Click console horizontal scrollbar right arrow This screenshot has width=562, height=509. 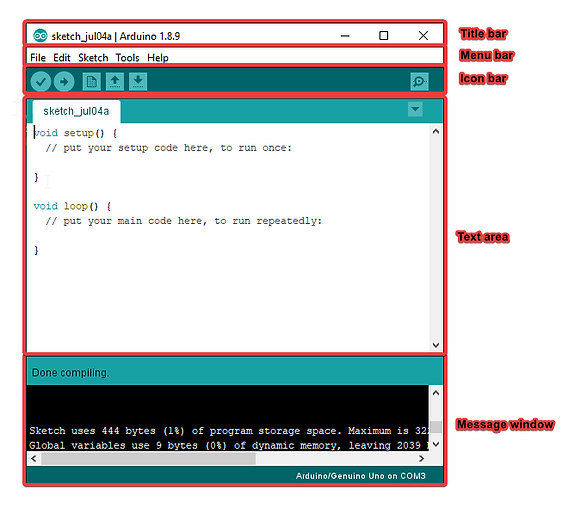point(422,458)
